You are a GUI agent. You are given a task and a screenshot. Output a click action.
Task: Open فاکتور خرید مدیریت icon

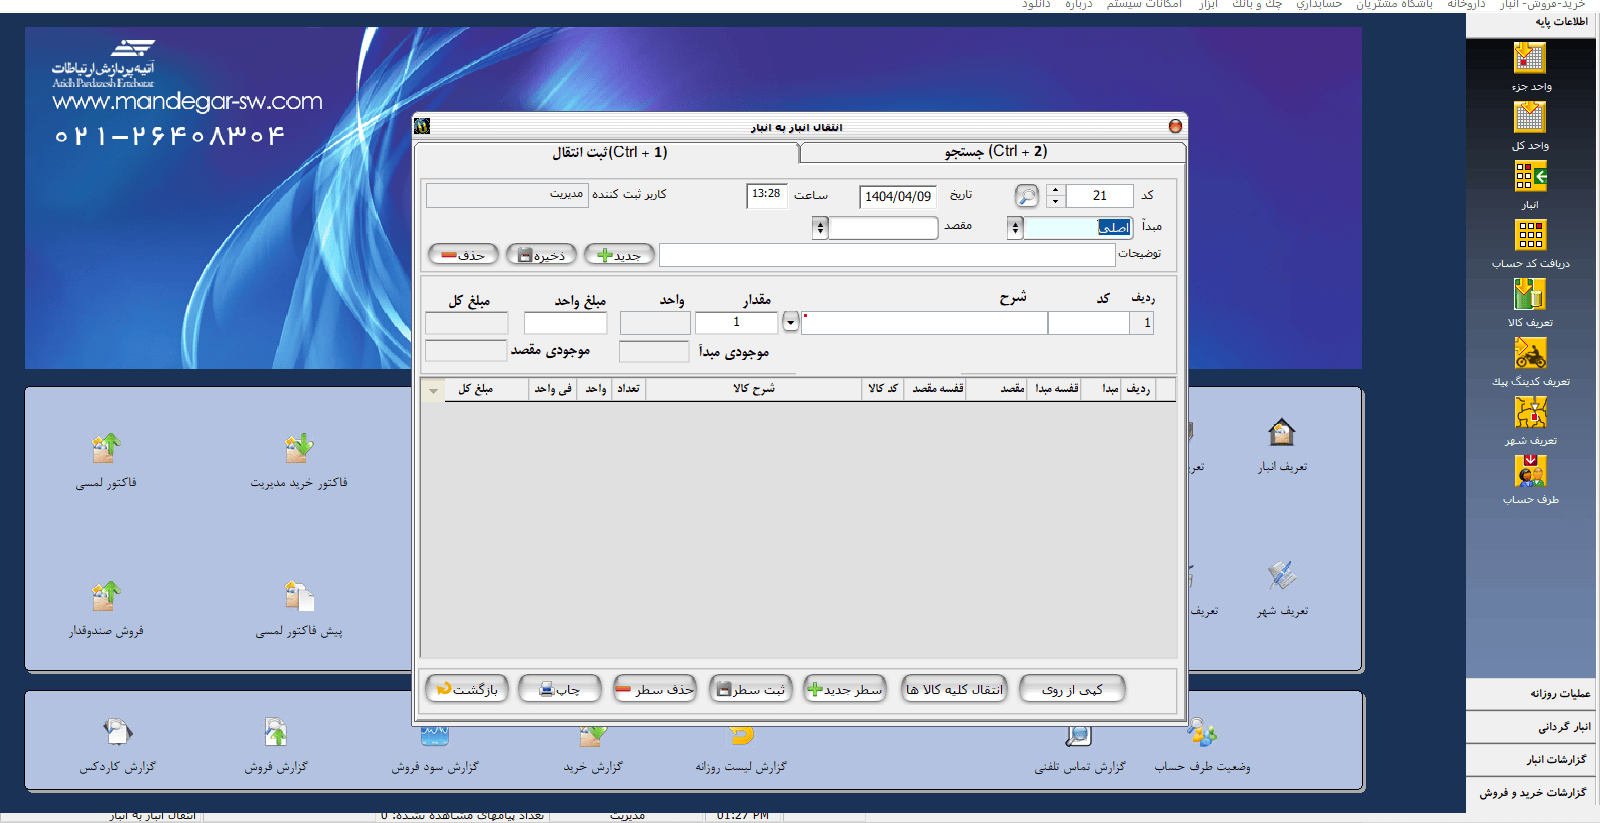(299, 449)
